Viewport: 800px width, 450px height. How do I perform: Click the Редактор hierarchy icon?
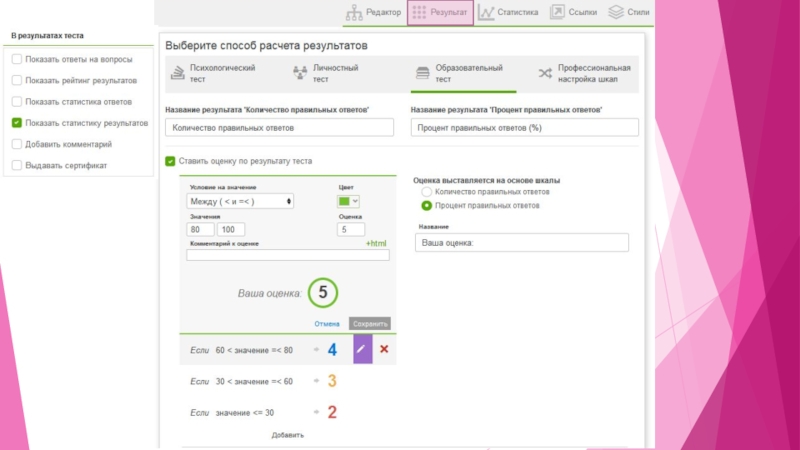(x=354, y=13)
